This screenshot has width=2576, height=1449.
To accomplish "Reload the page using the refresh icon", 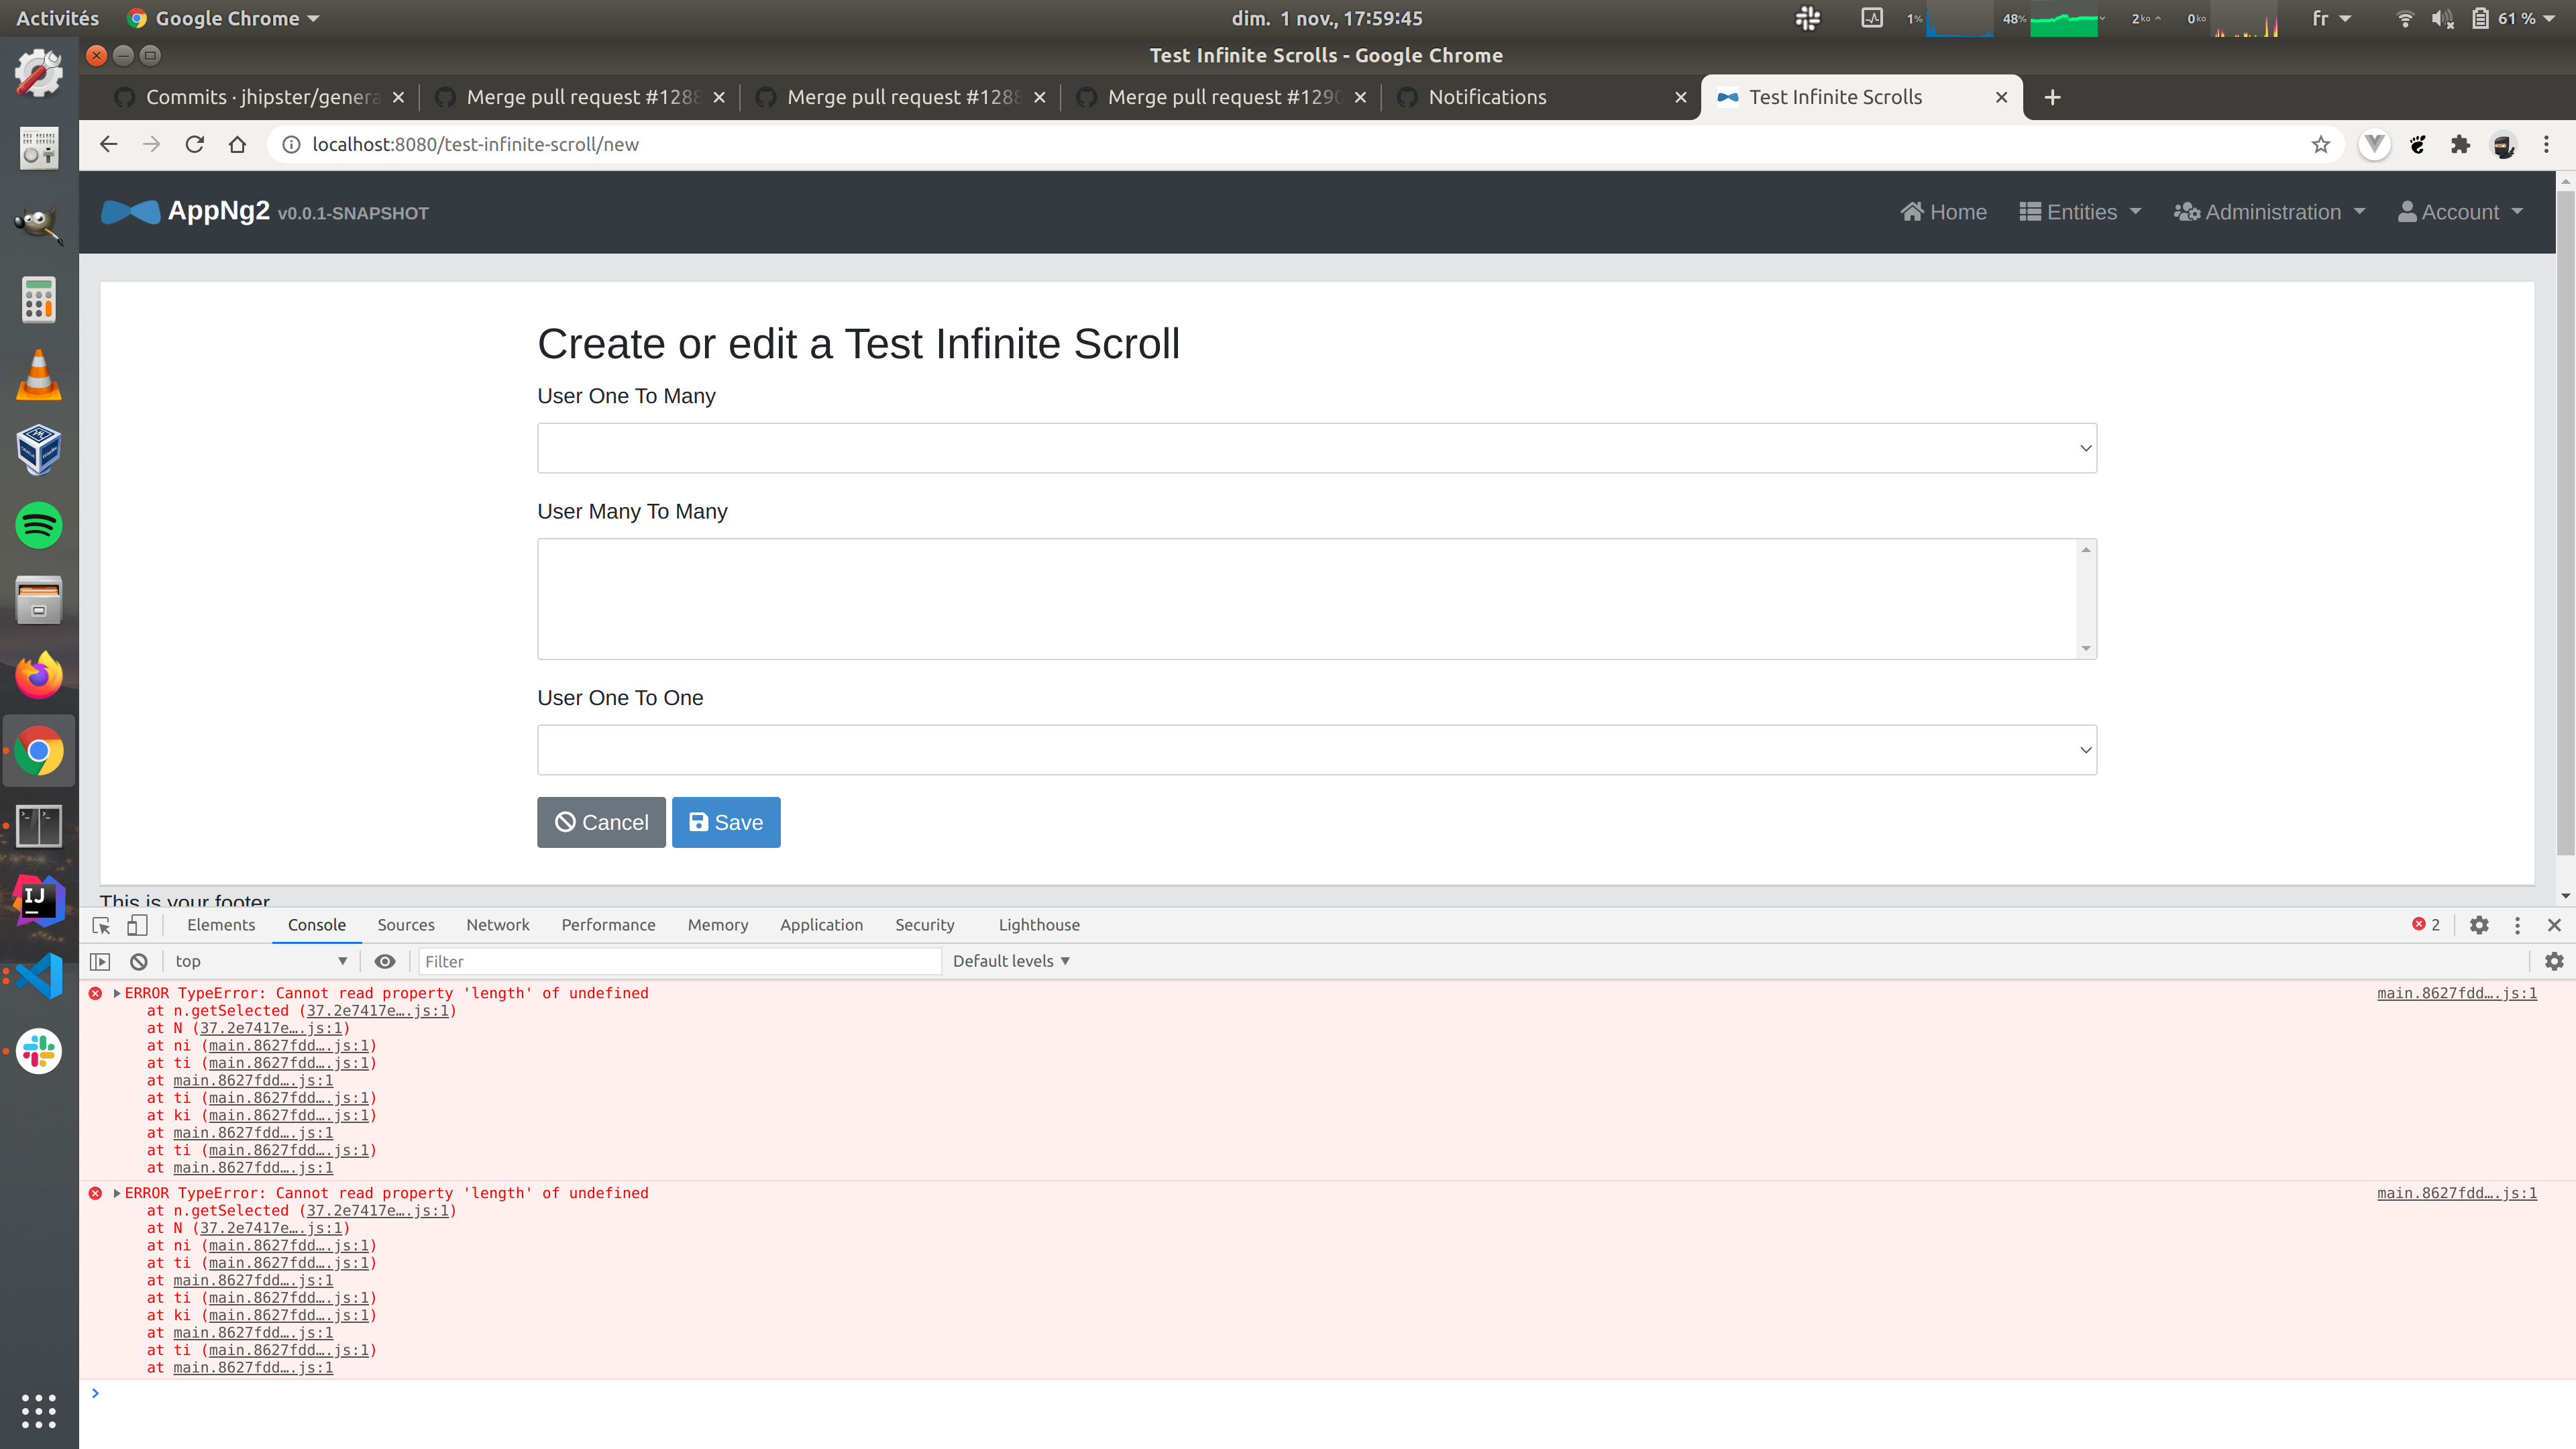I will point(195,144).
